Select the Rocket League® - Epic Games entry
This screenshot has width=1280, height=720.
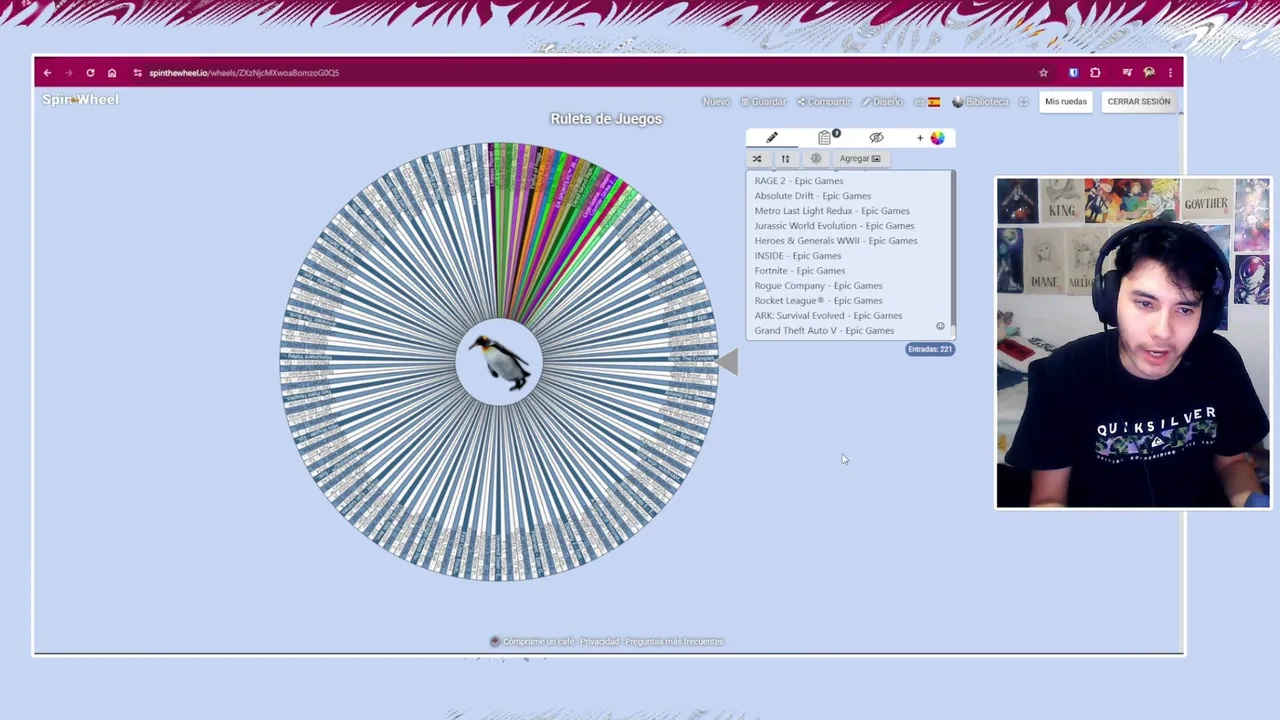(818, 301)
